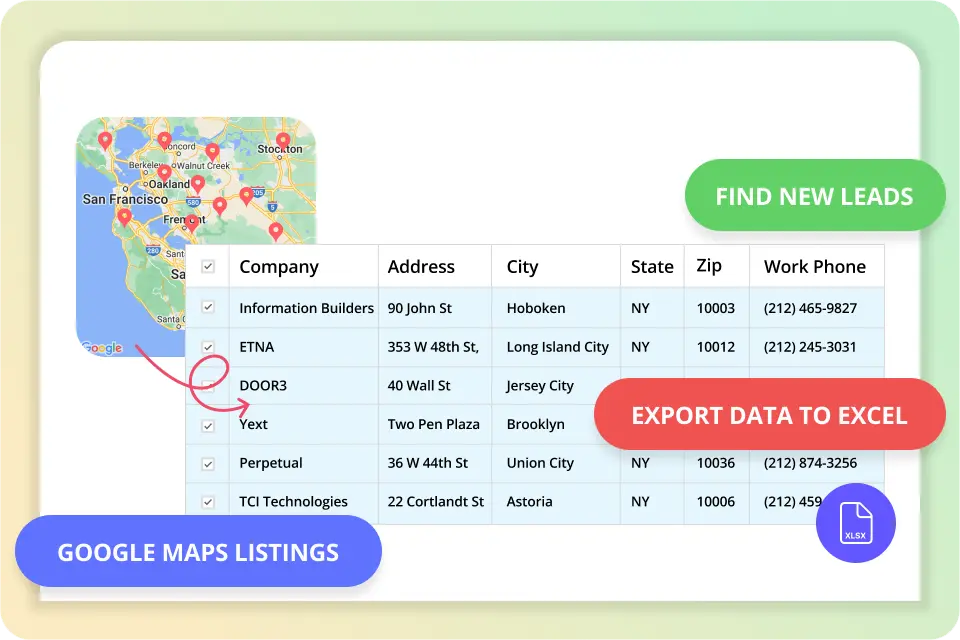The image size is (960, 640).
Task: Click the XLSX file export icon
Action: 855,522
